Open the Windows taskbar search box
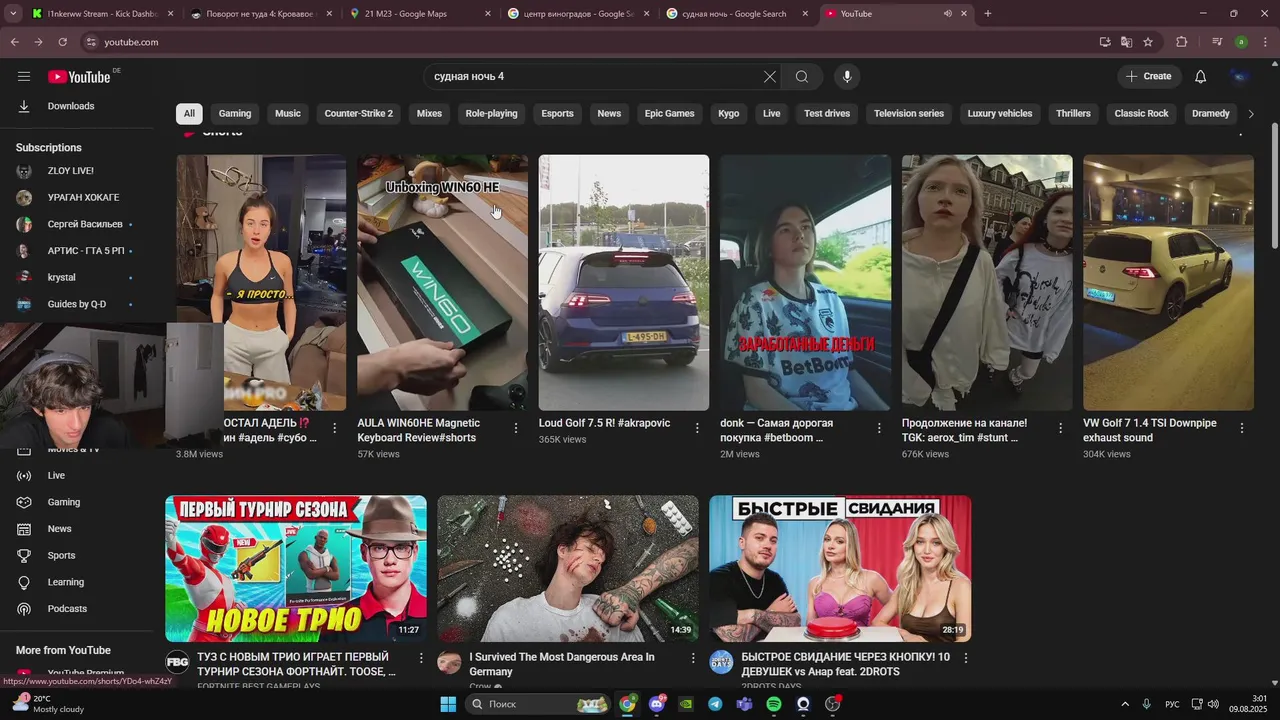 point(540,705)
